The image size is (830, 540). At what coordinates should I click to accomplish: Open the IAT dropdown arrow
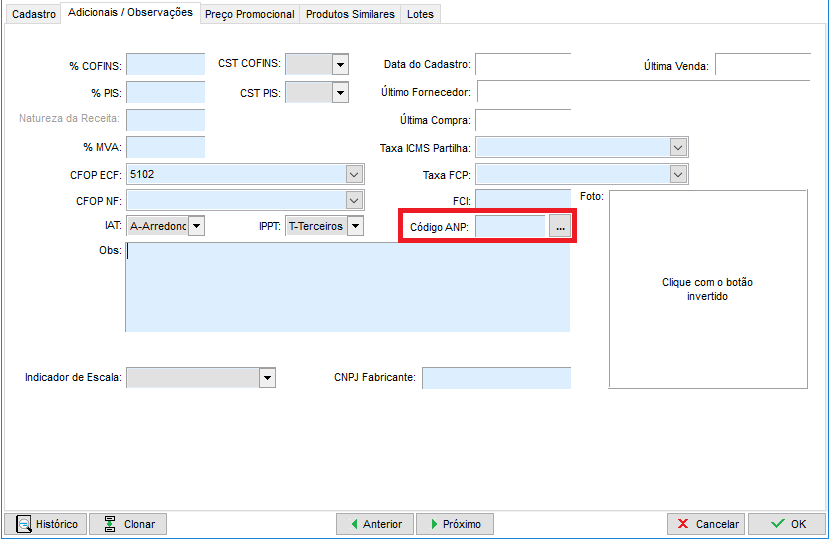[197, 226]
